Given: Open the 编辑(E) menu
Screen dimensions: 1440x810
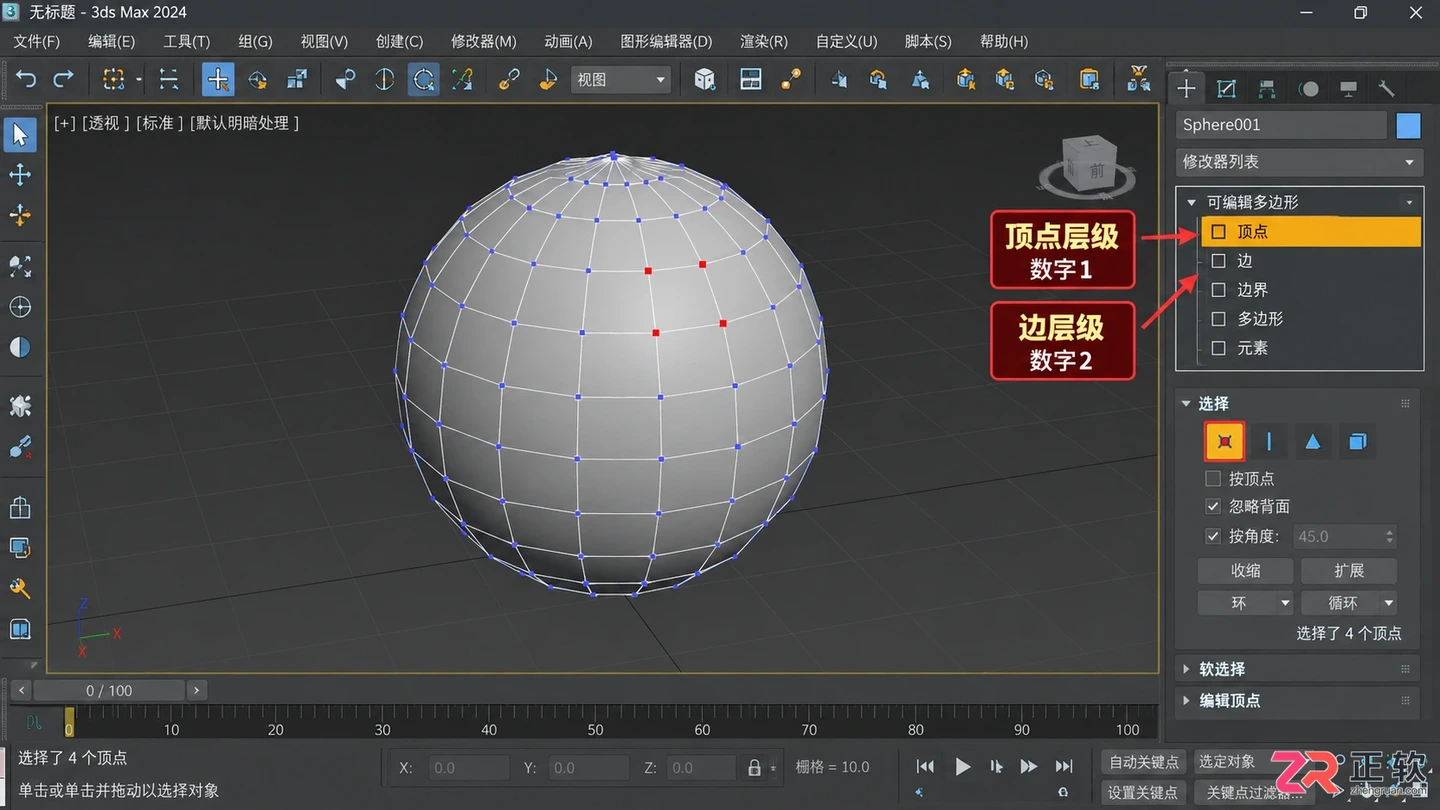Looking at the screenshot, I should [111, 41].
